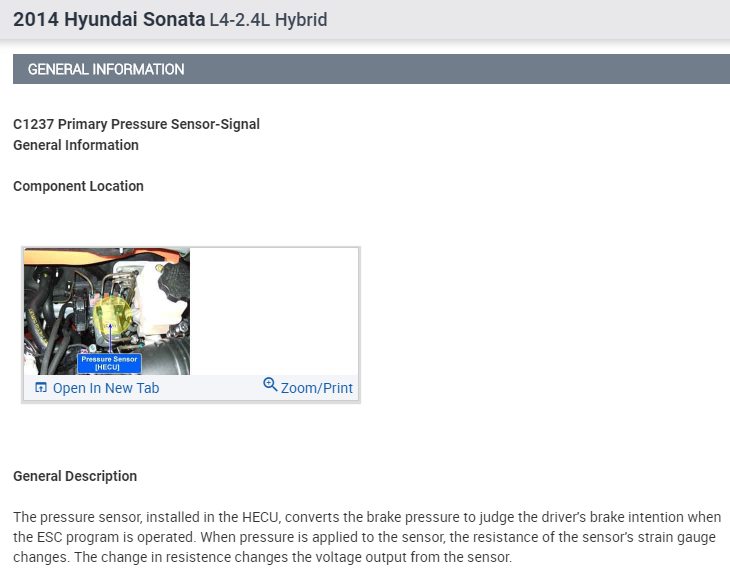Click the Open In New Tab icon
Viewport: 730px width, 582px height.
point(41,388)
